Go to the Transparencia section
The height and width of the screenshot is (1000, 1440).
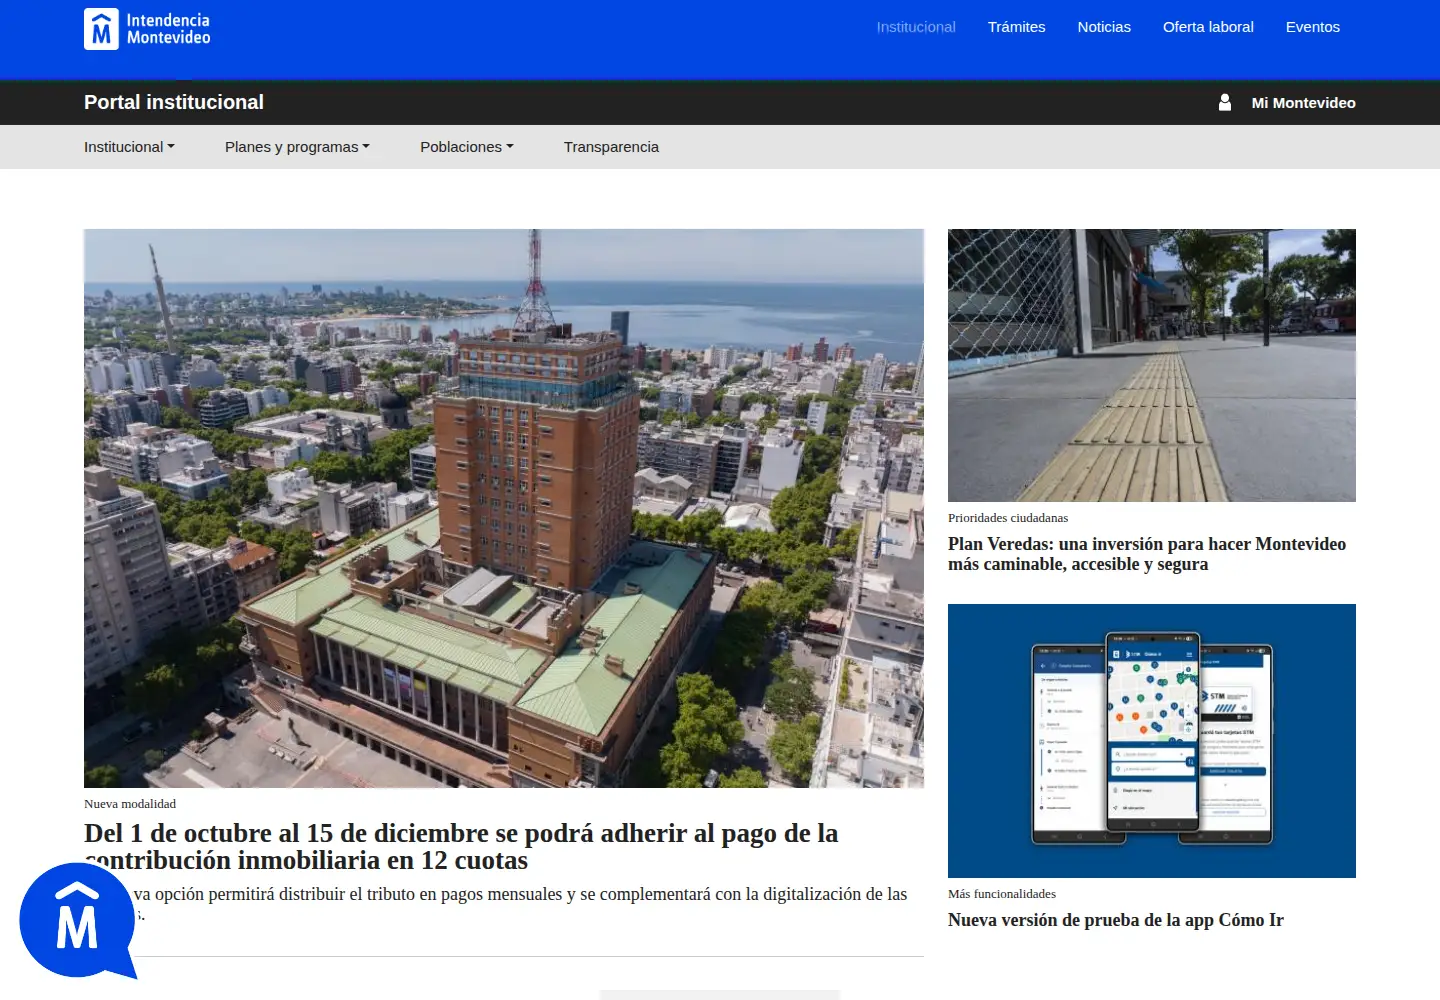click(611, 147)
